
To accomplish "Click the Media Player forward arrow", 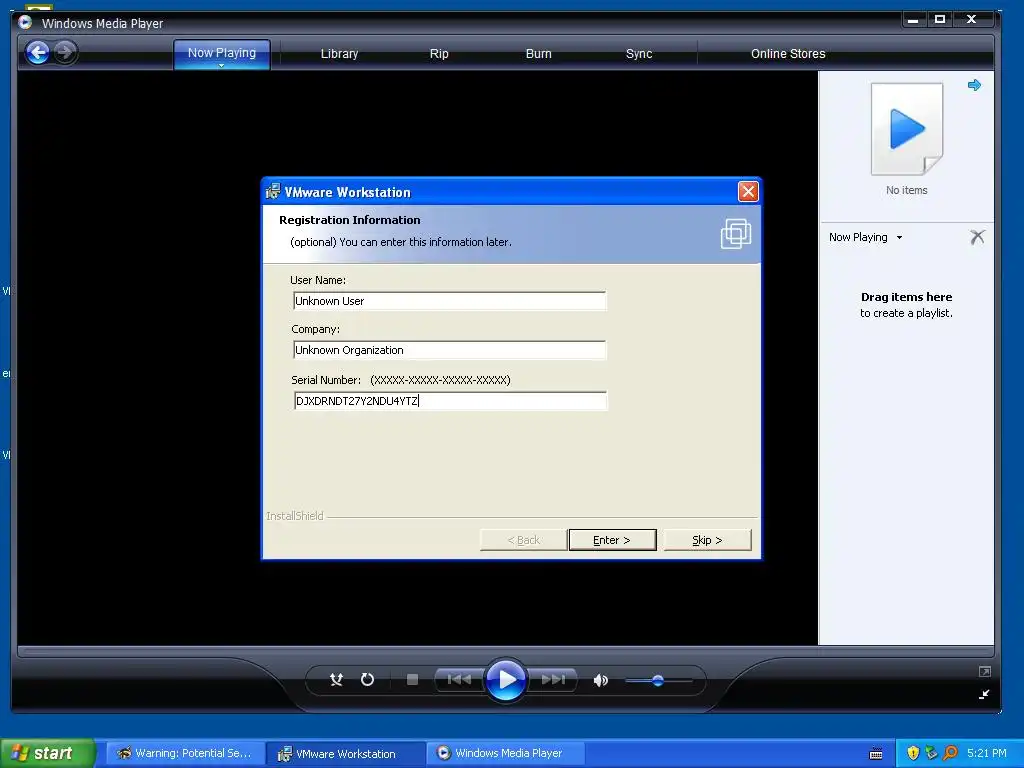I will [65, 52].
